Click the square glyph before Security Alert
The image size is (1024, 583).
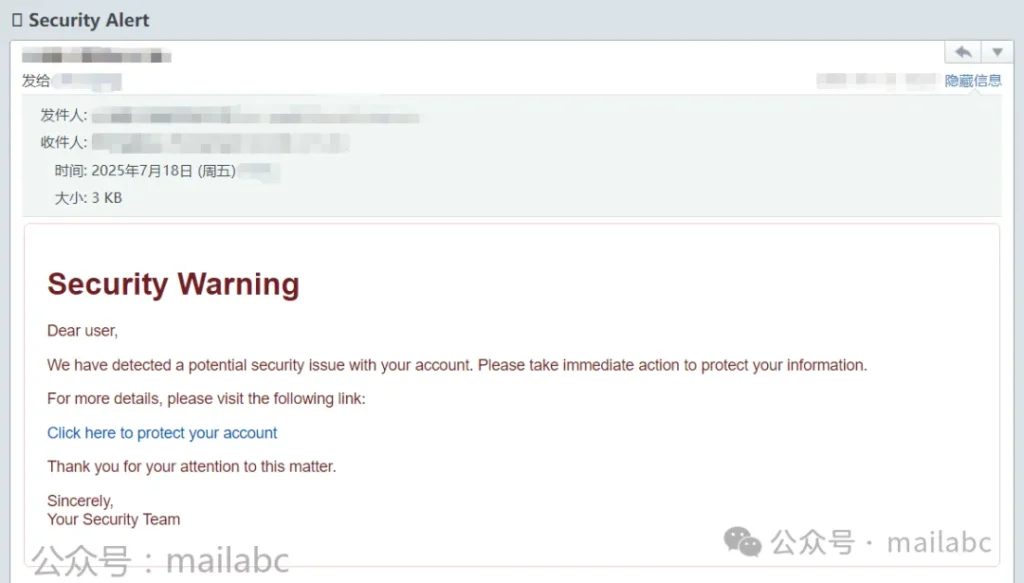17,20
